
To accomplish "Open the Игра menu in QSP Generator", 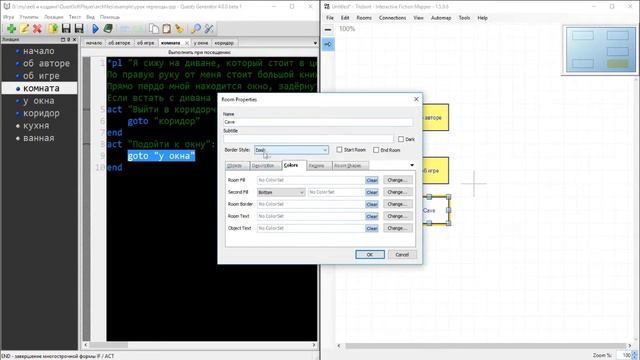I will [9, 17].
